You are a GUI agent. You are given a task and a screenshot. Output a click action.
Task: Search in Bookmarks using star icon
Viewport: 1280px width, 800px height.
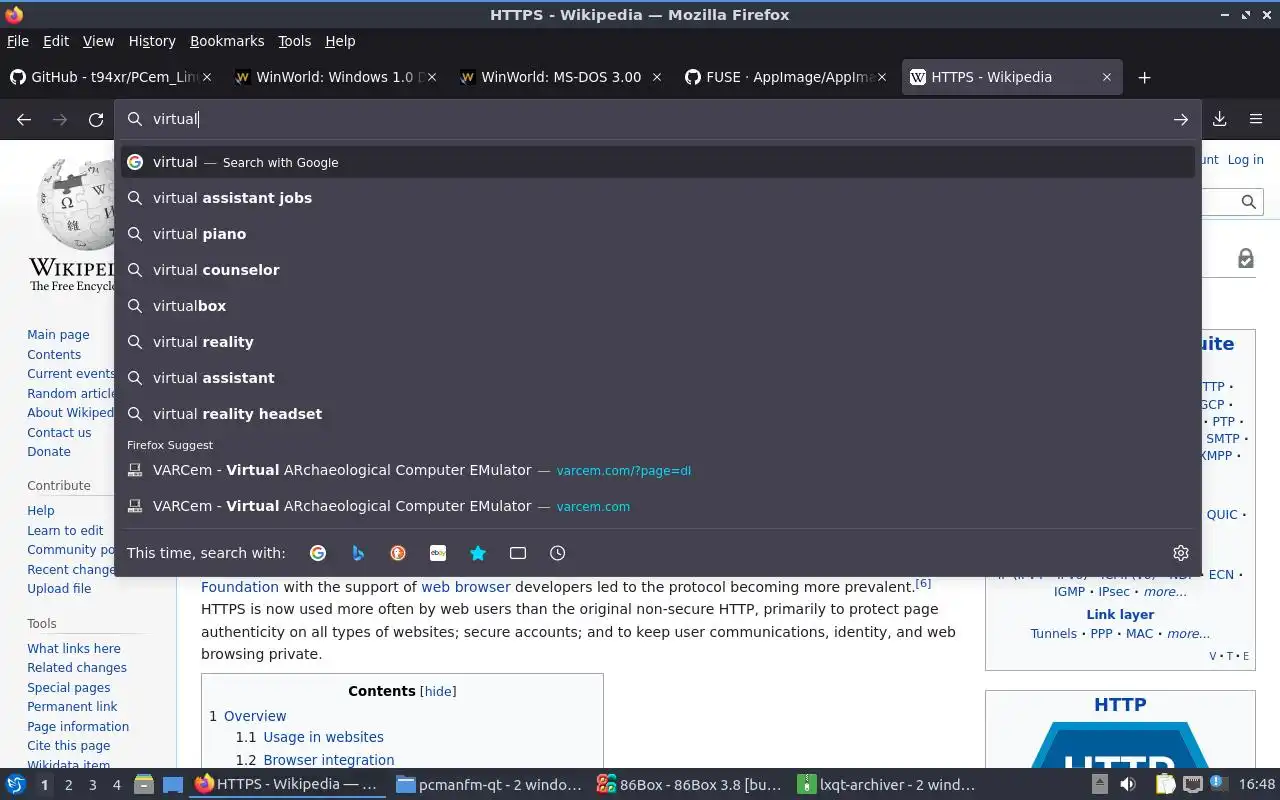click(x=478, y=553)
